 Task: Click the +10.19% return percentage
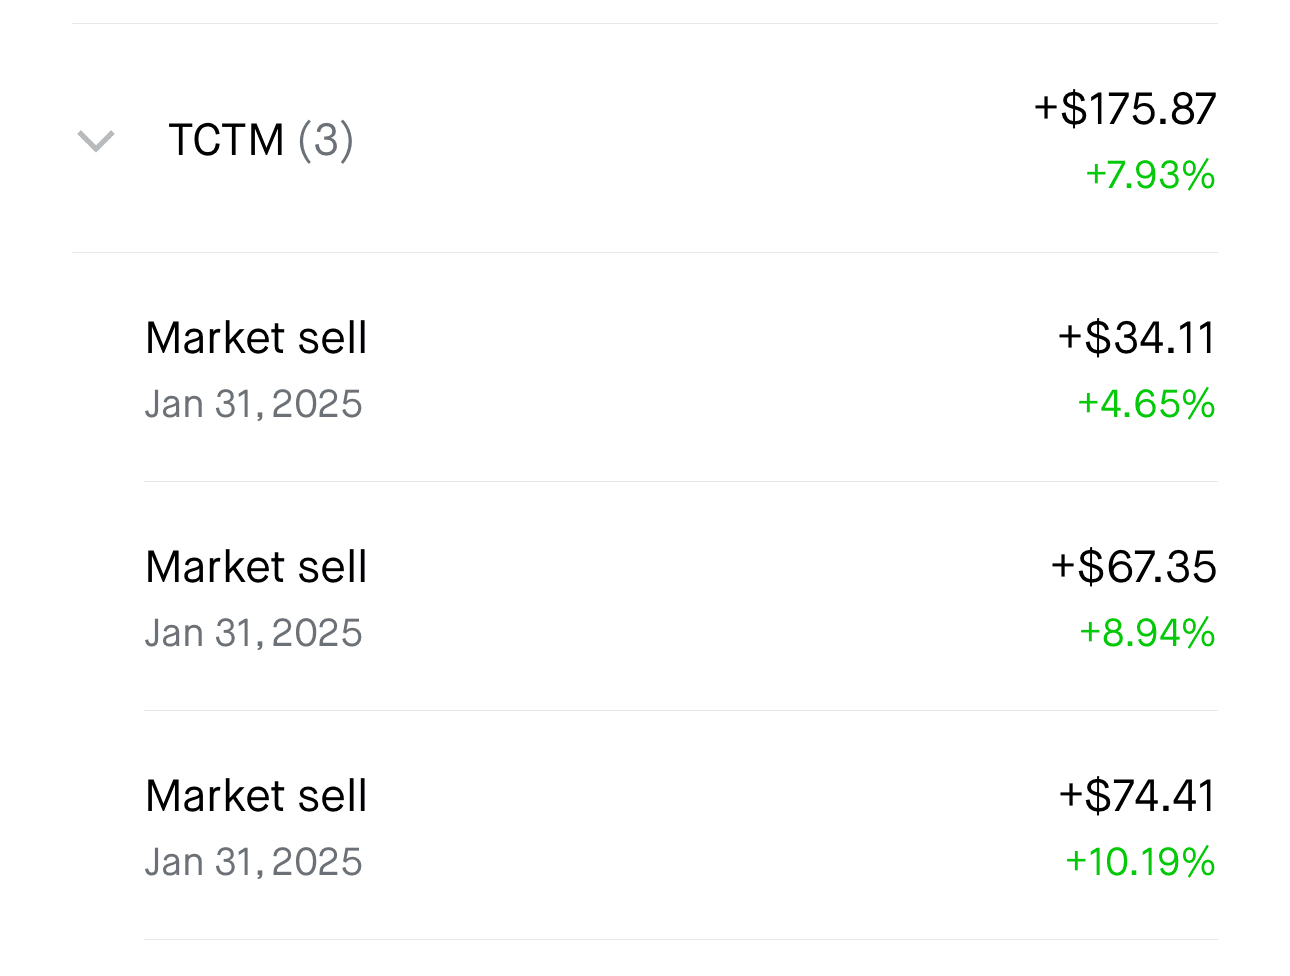tap(1140, 862)
